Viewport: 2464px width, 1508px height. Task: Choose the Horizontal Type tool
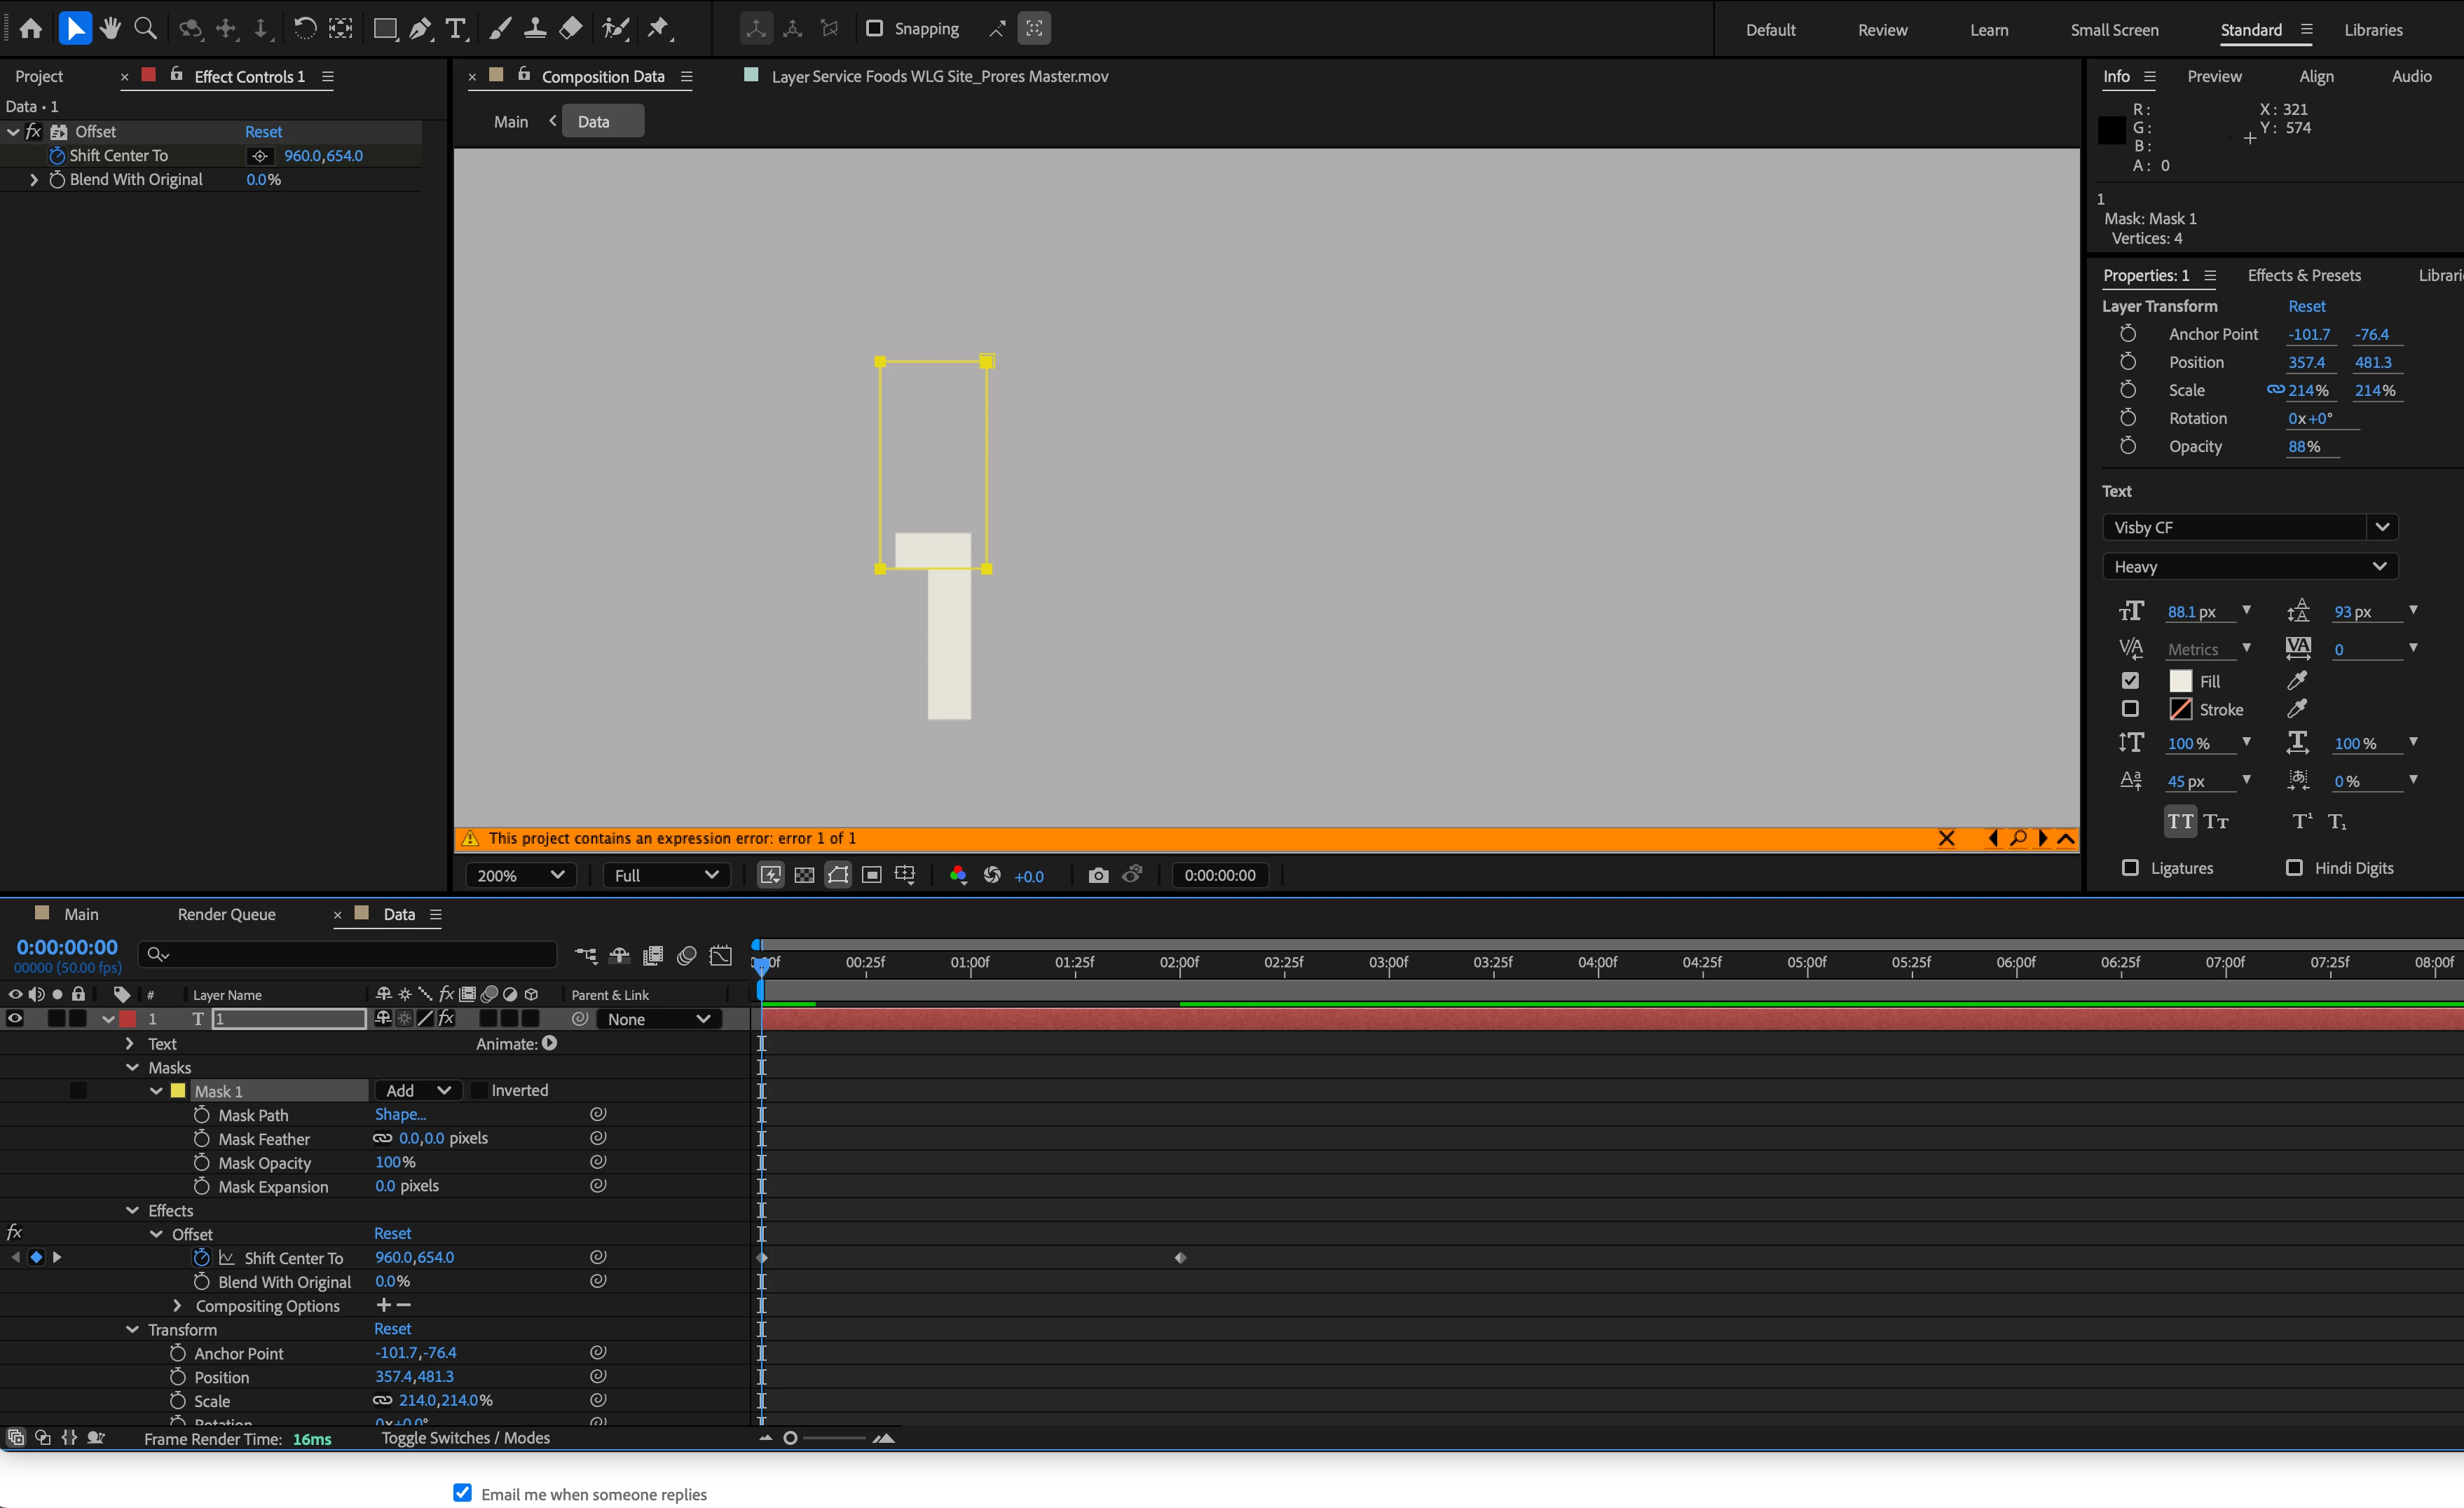click(x=456, y=29)
